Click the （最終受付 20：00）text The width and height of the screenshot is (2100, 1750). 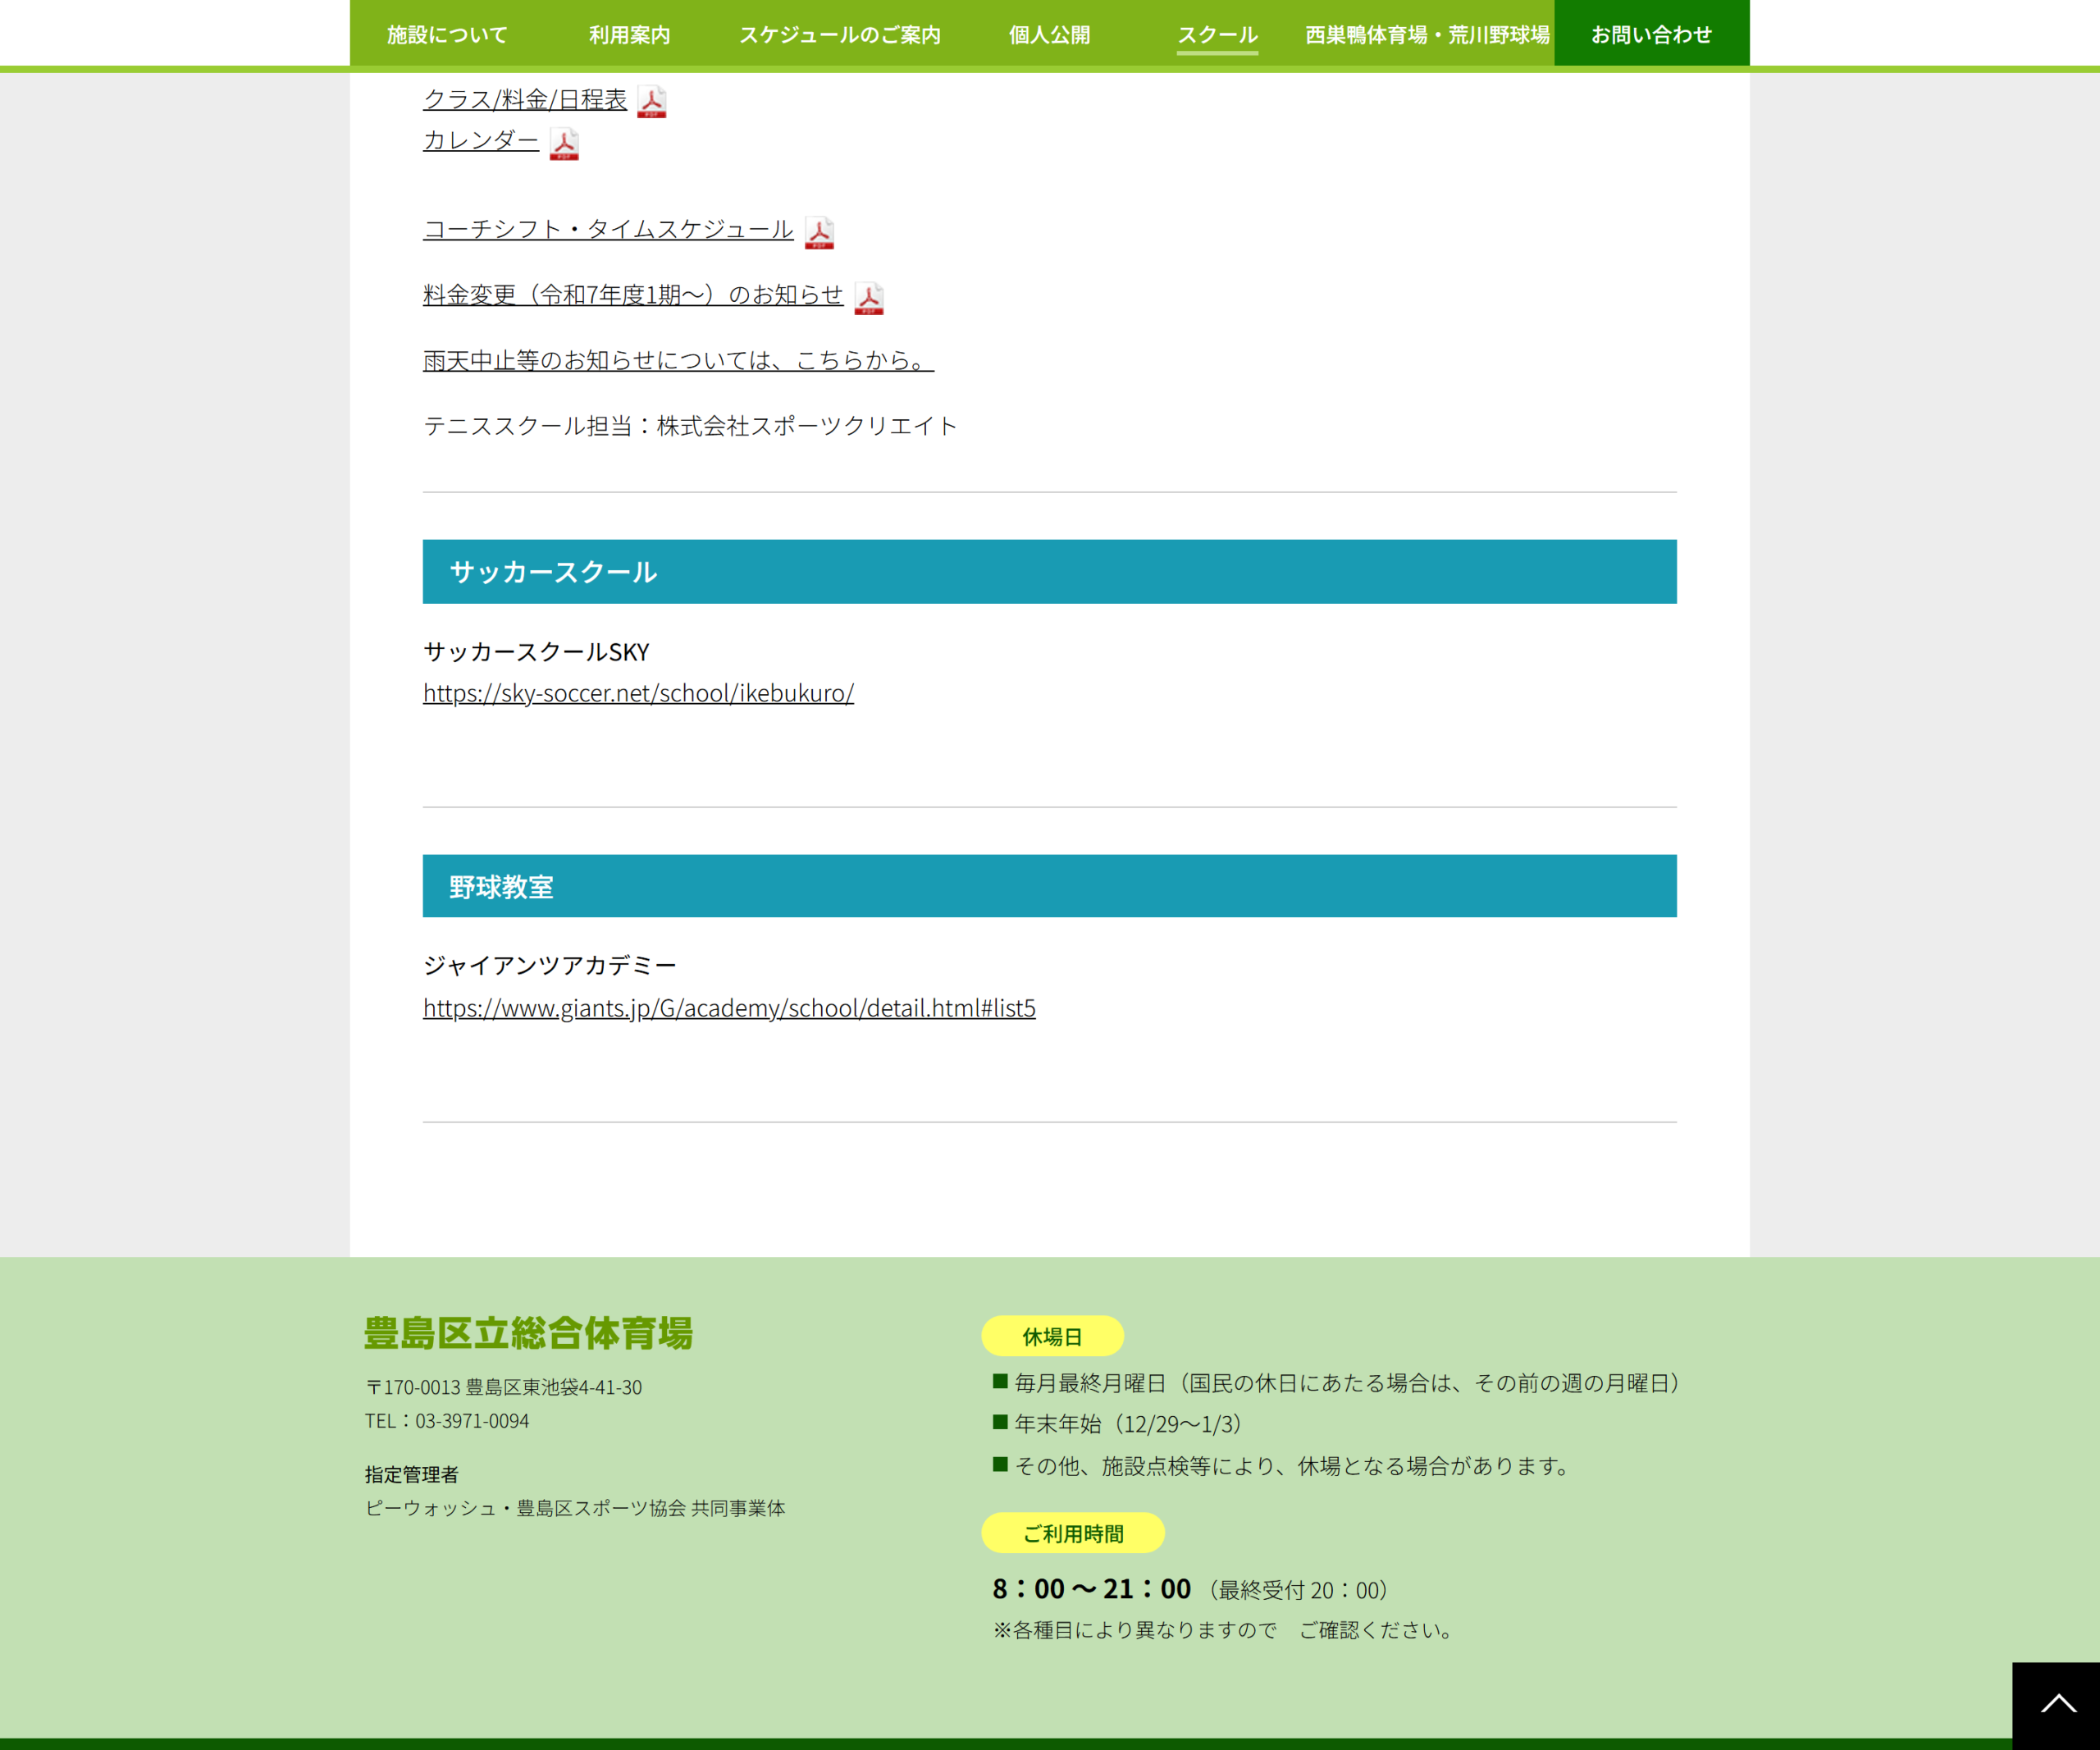click(1298, 1590)
